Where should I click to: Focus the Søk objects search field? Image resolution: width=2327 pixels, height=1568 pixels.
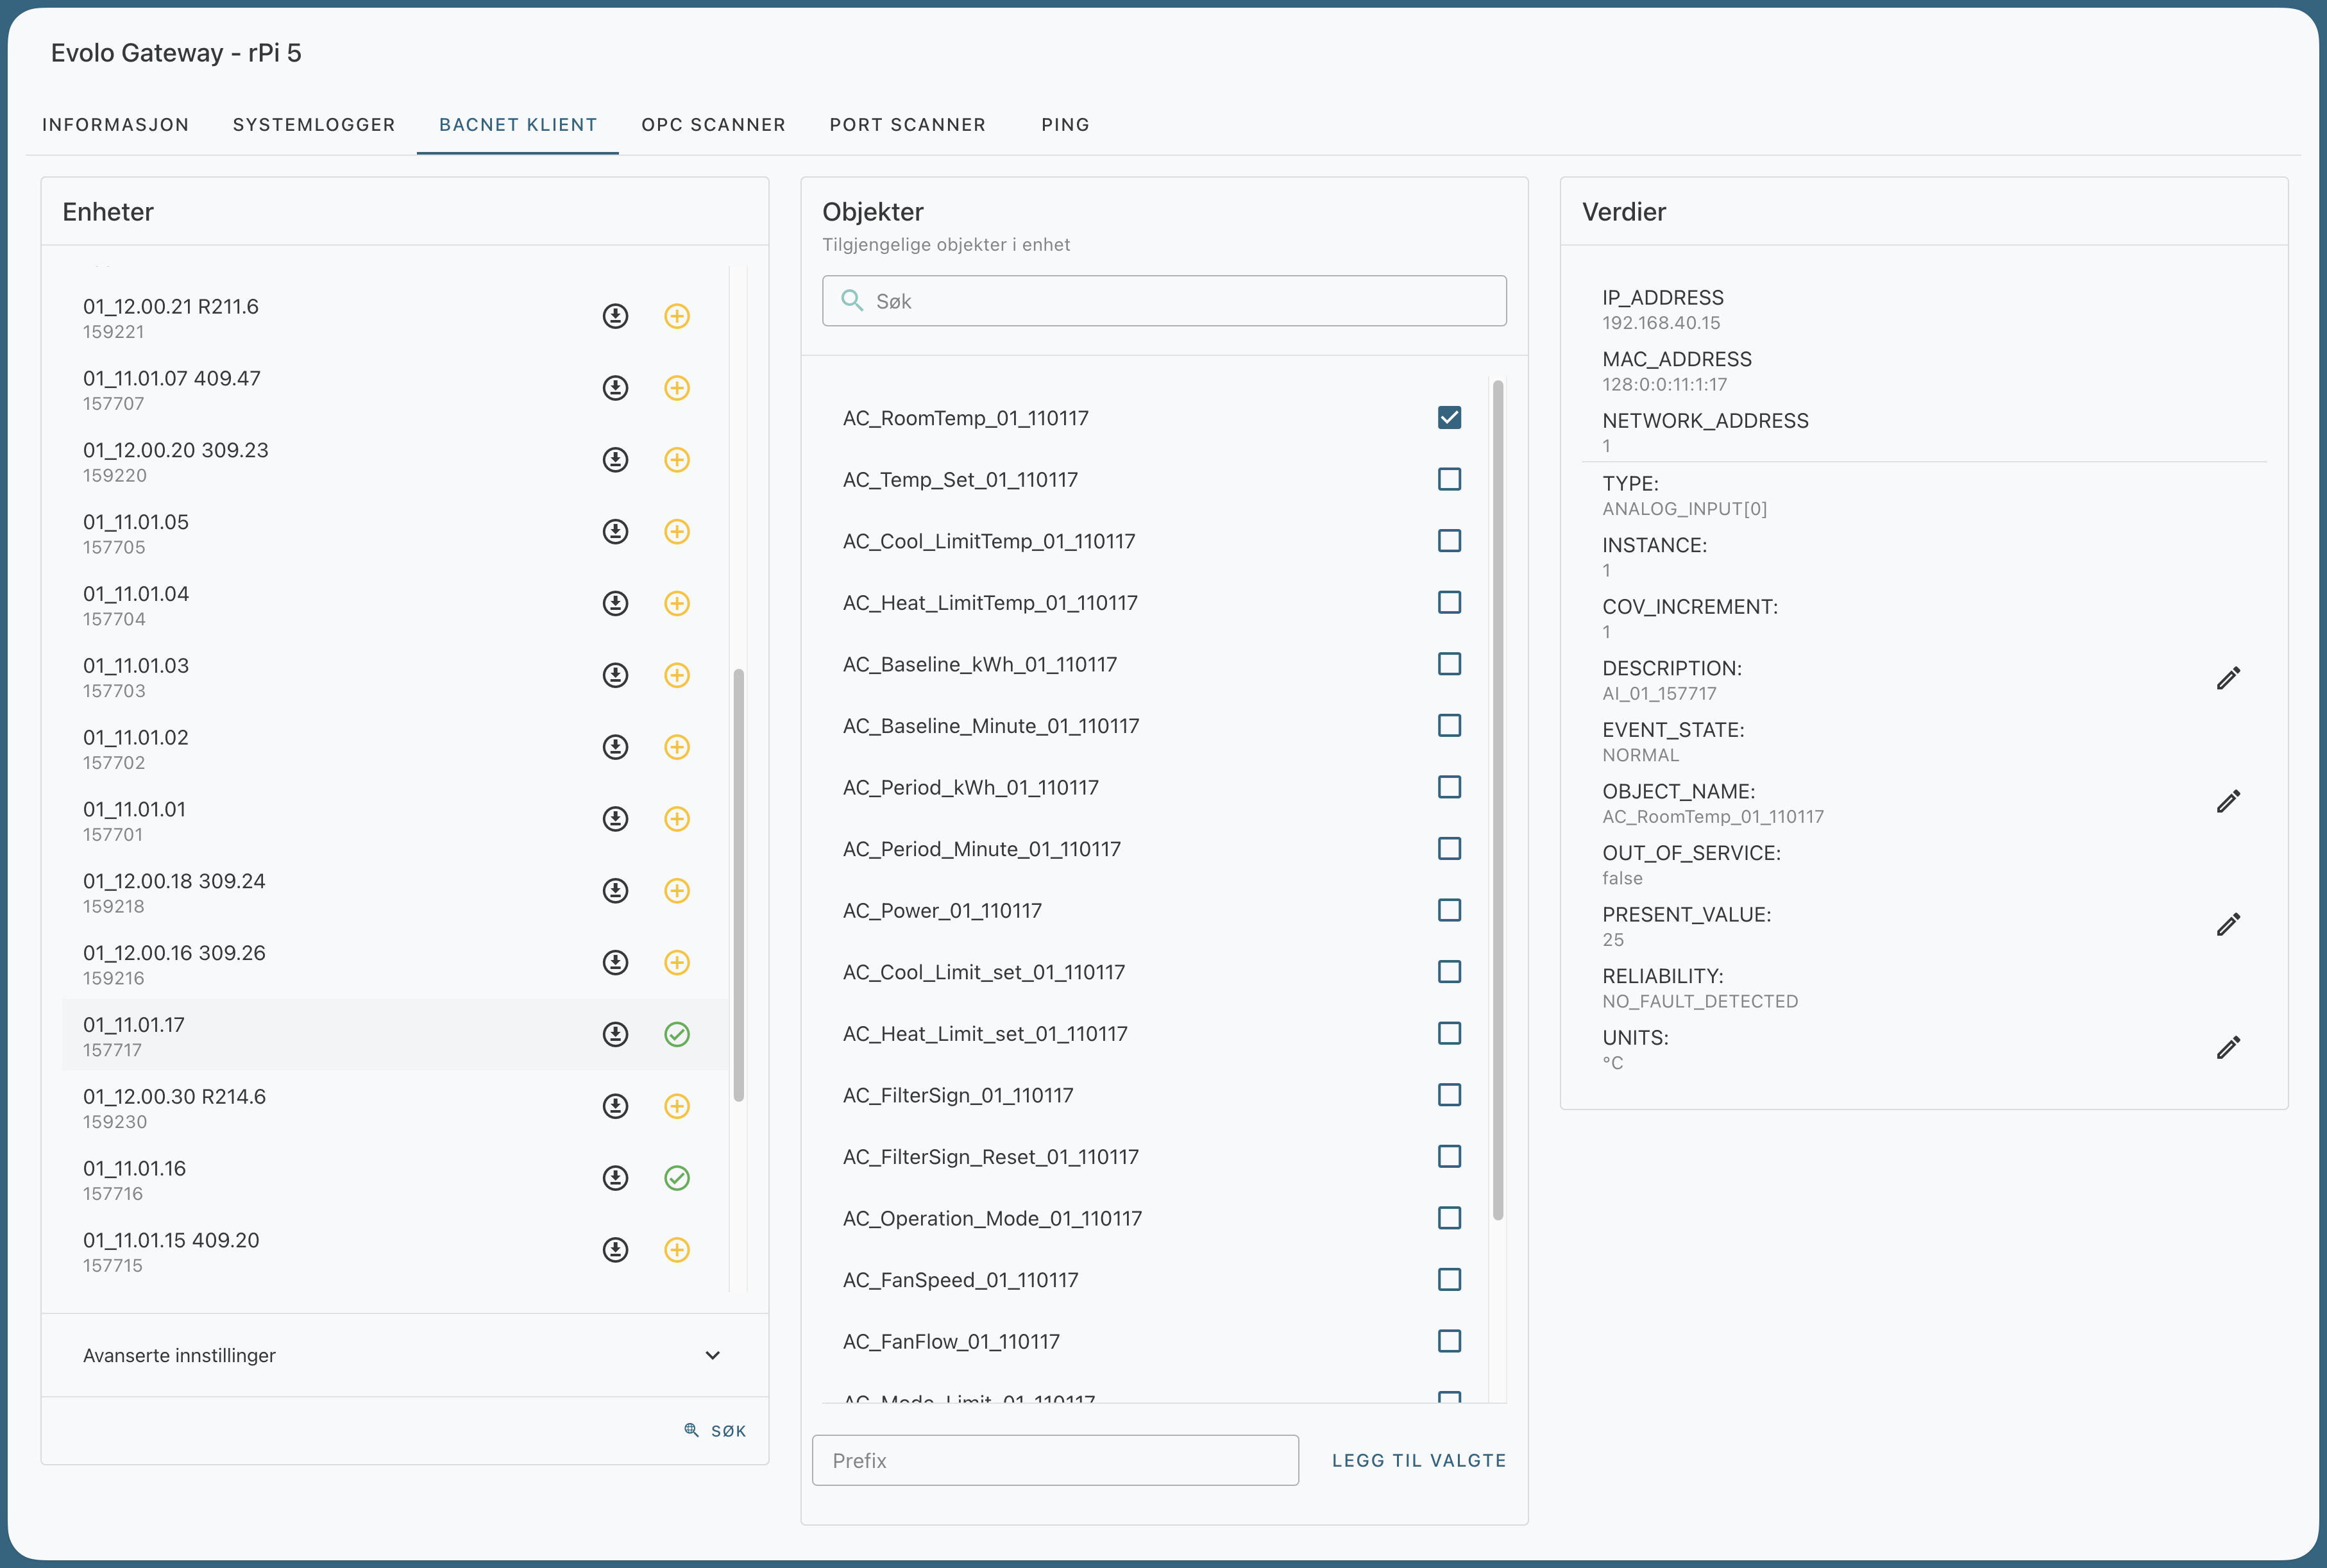pyautogui.click(x=1164, y=301)
